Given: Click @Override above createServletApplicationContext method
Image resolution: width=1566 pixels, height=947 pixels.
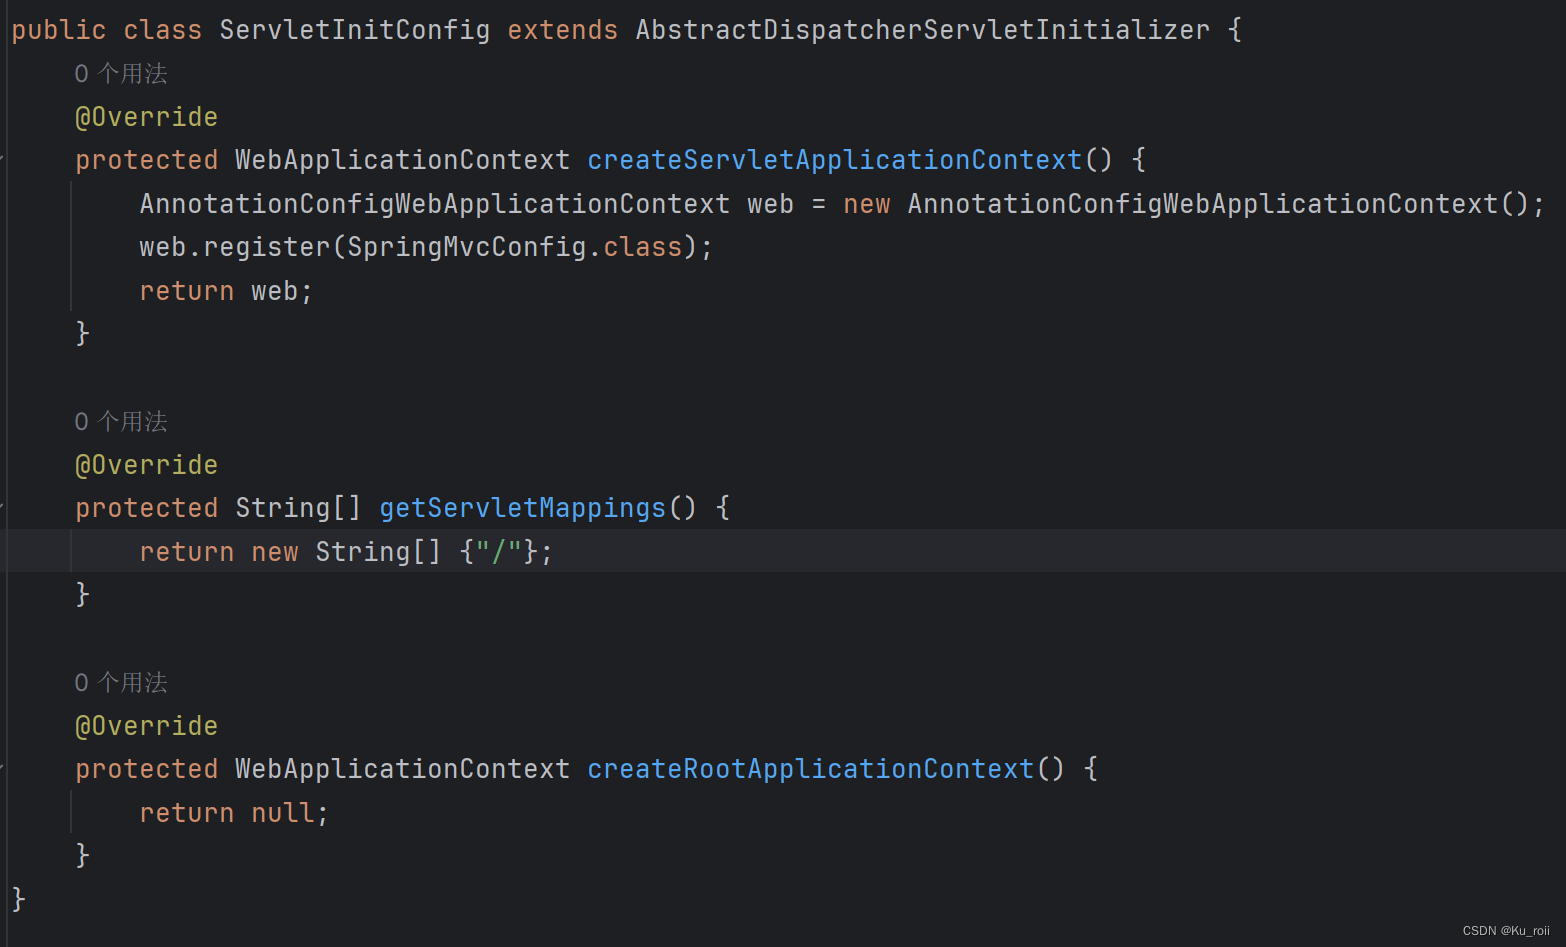Looking at the screenshot, I should pos(147,117).
